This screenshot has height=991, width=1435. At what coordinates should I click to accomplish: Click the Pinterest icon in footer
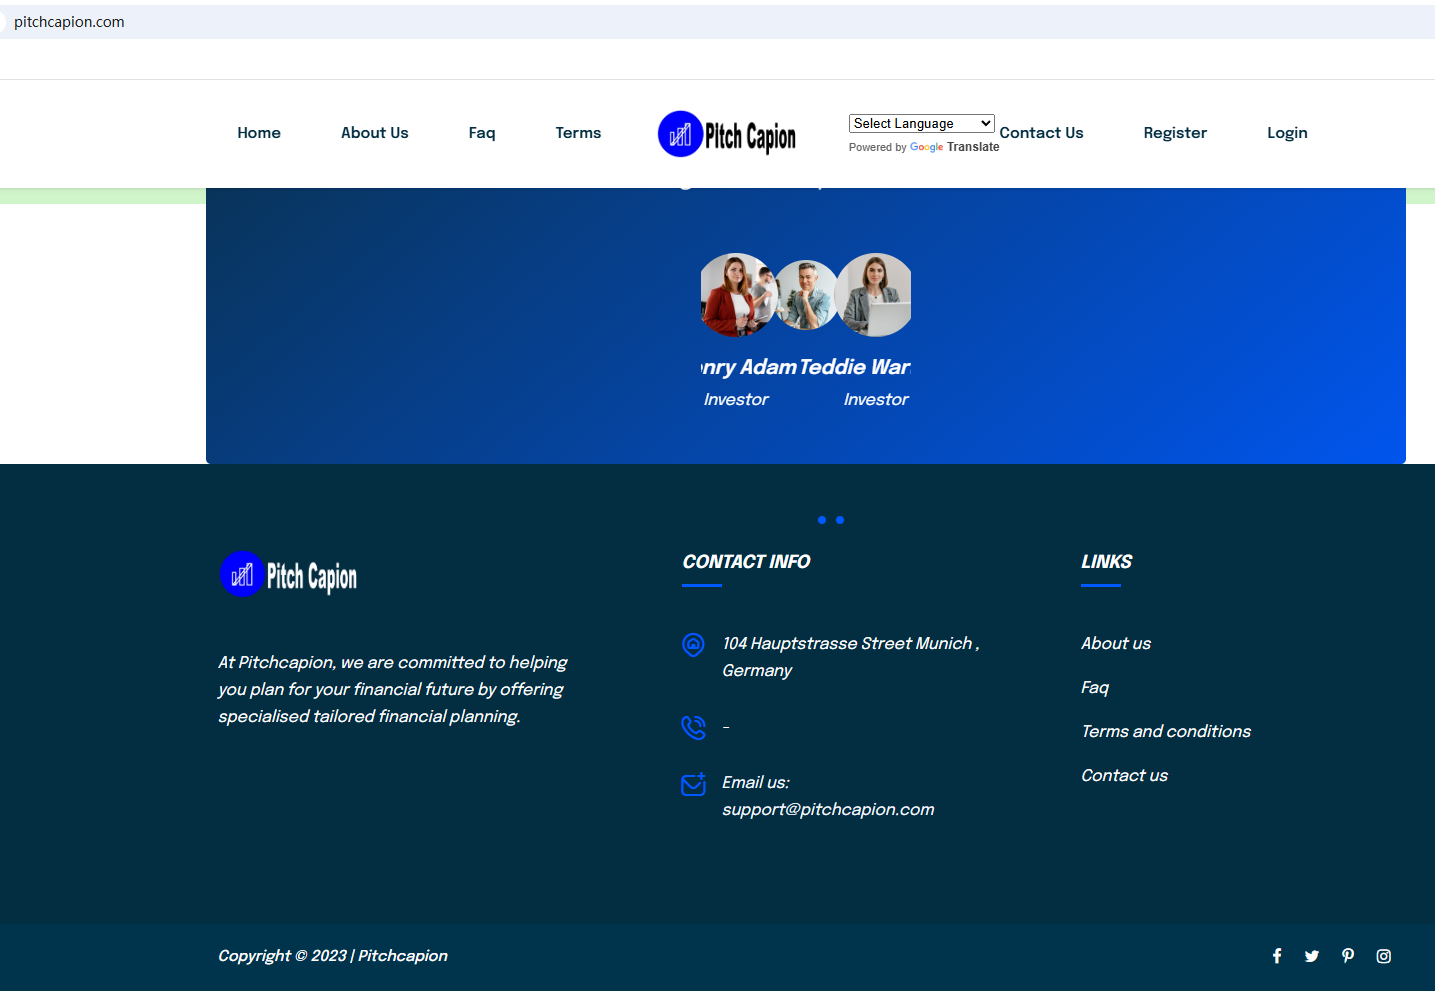(x=1348, y=956)
